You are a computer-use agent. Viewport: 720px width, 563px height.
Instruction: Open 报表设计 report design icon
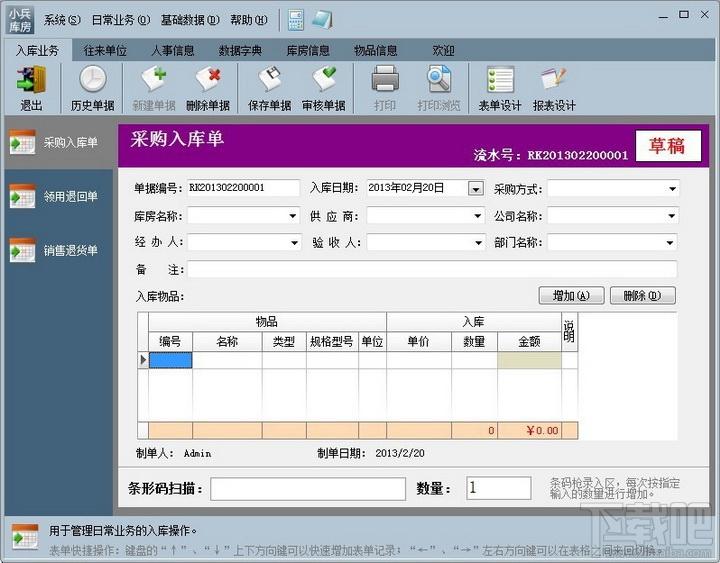click(554, 79)
